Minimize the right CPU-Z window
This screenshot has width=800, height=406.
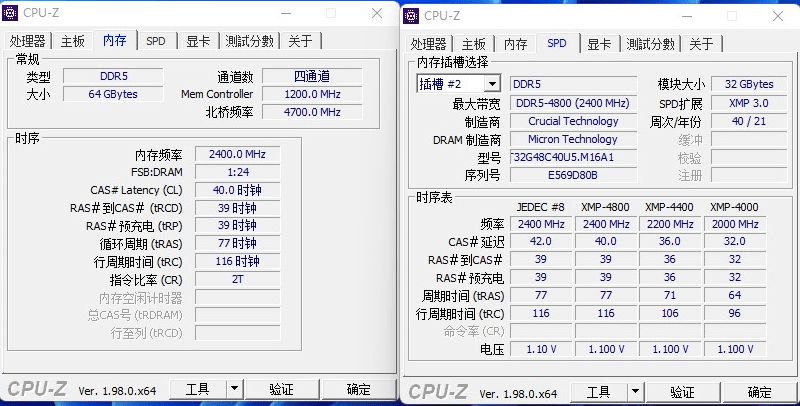pos(687,16)
